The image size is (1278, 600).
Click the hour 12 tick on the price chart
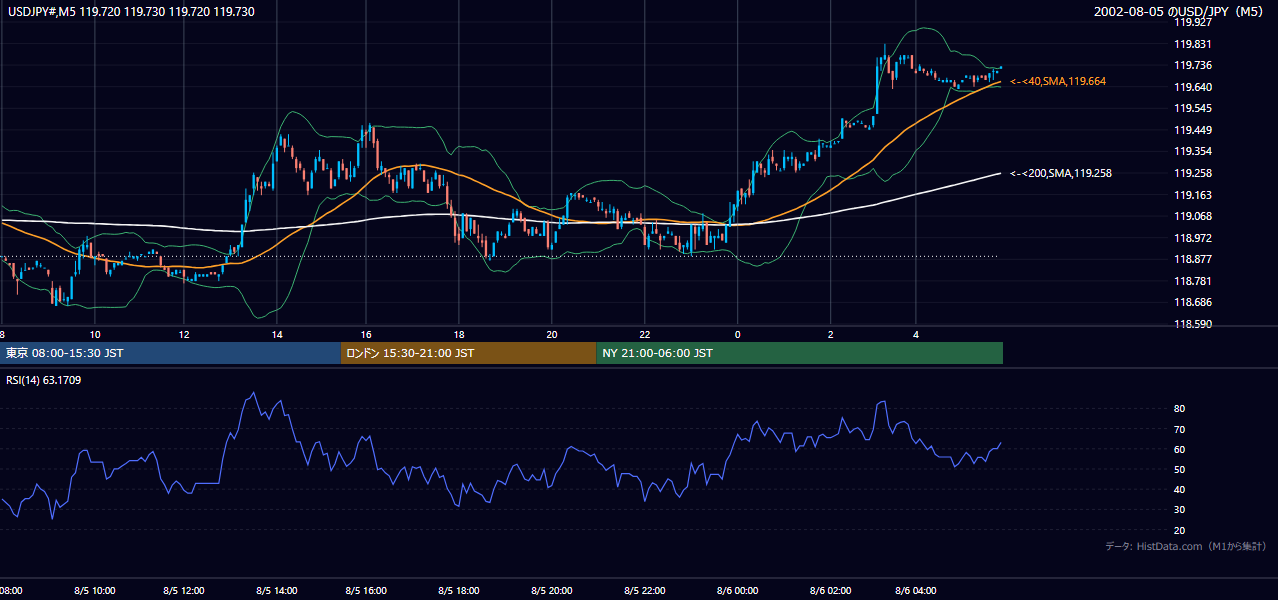point(184,335)
